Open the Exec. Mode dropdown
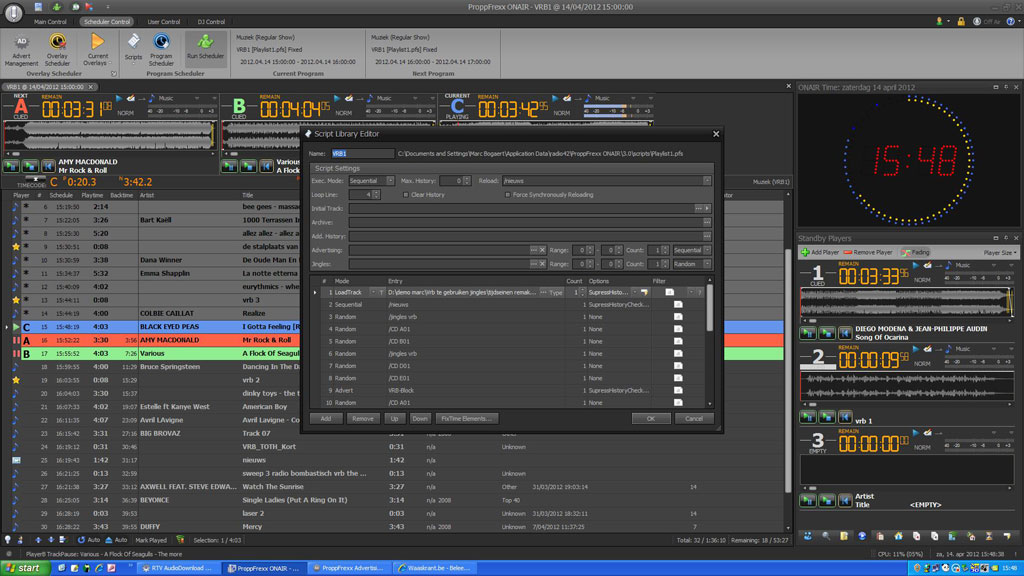The width and height of the screenshot is (1024, 576). click(391, 180)
